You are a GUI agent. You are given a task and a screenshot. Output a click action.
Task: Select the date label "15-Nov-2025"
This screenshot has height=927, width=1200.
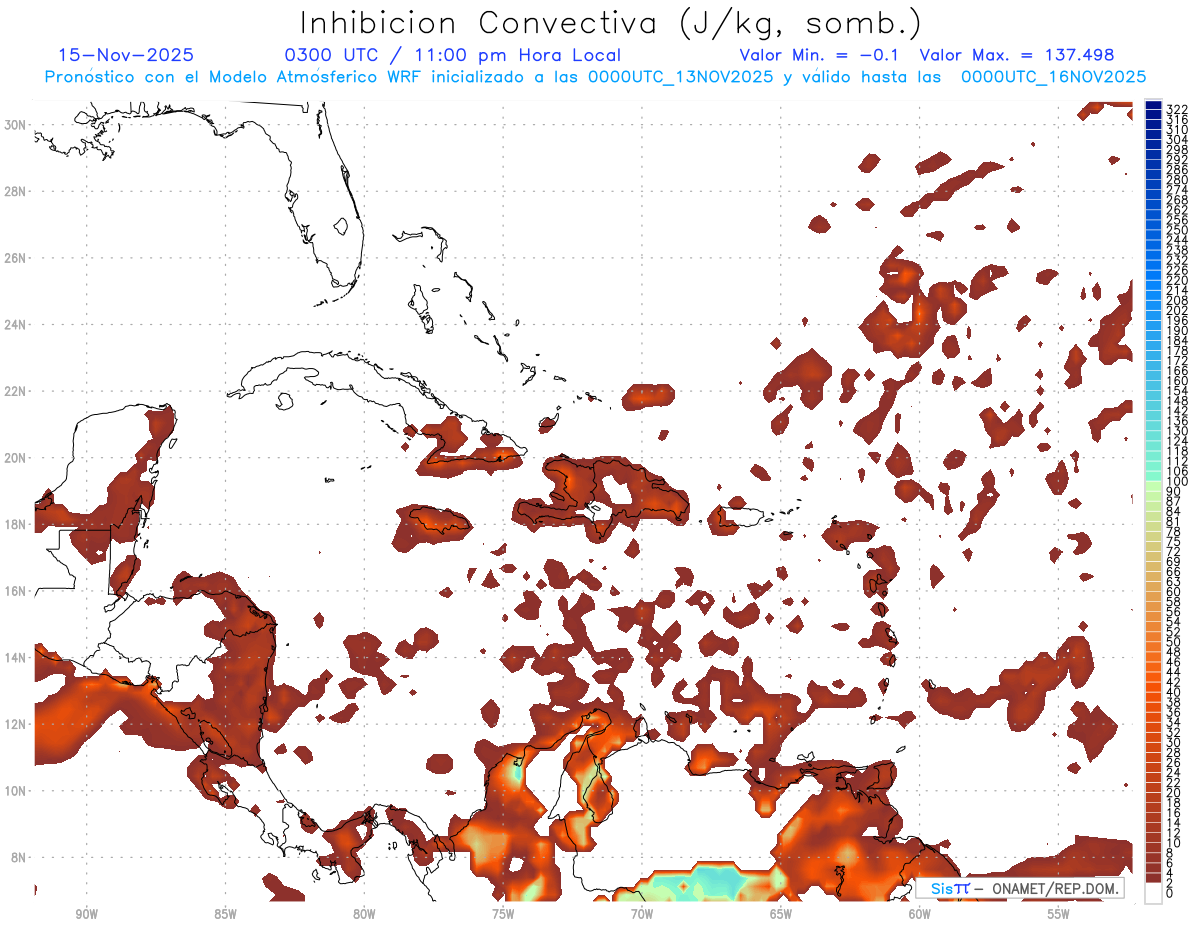click(x=126, y=55)
